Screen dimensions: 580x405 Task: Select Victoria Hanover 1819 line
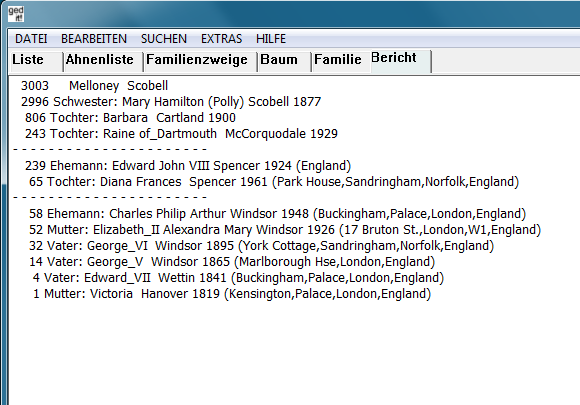click(x=232, y=294)
